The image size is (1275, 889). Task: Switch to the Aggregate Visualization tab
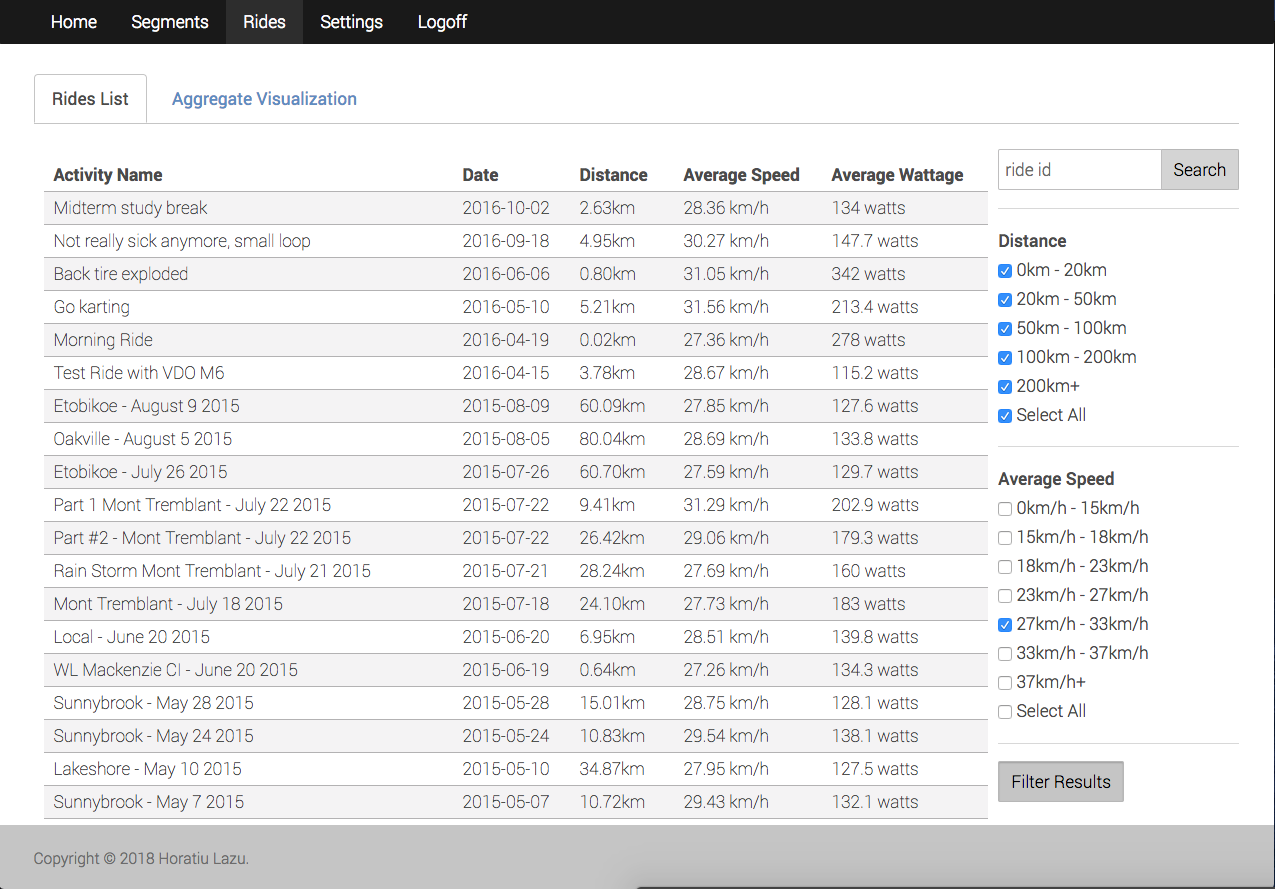coord(264,99)
